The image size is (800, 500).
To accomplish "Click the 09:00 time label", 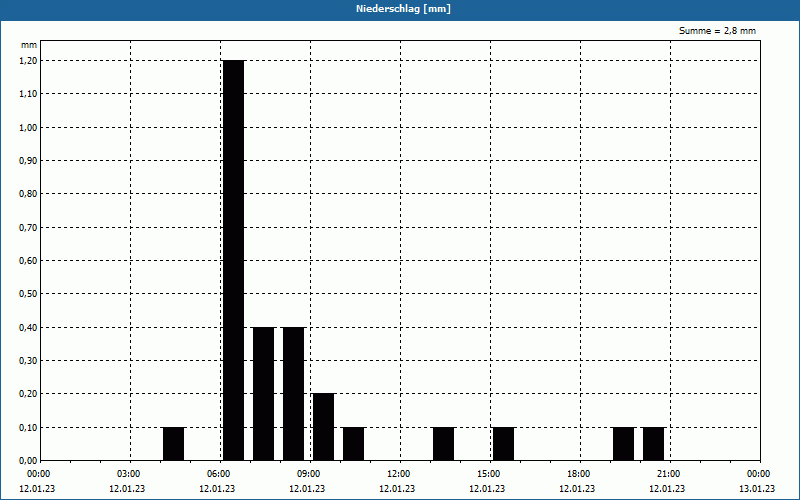I will (309, 474).
